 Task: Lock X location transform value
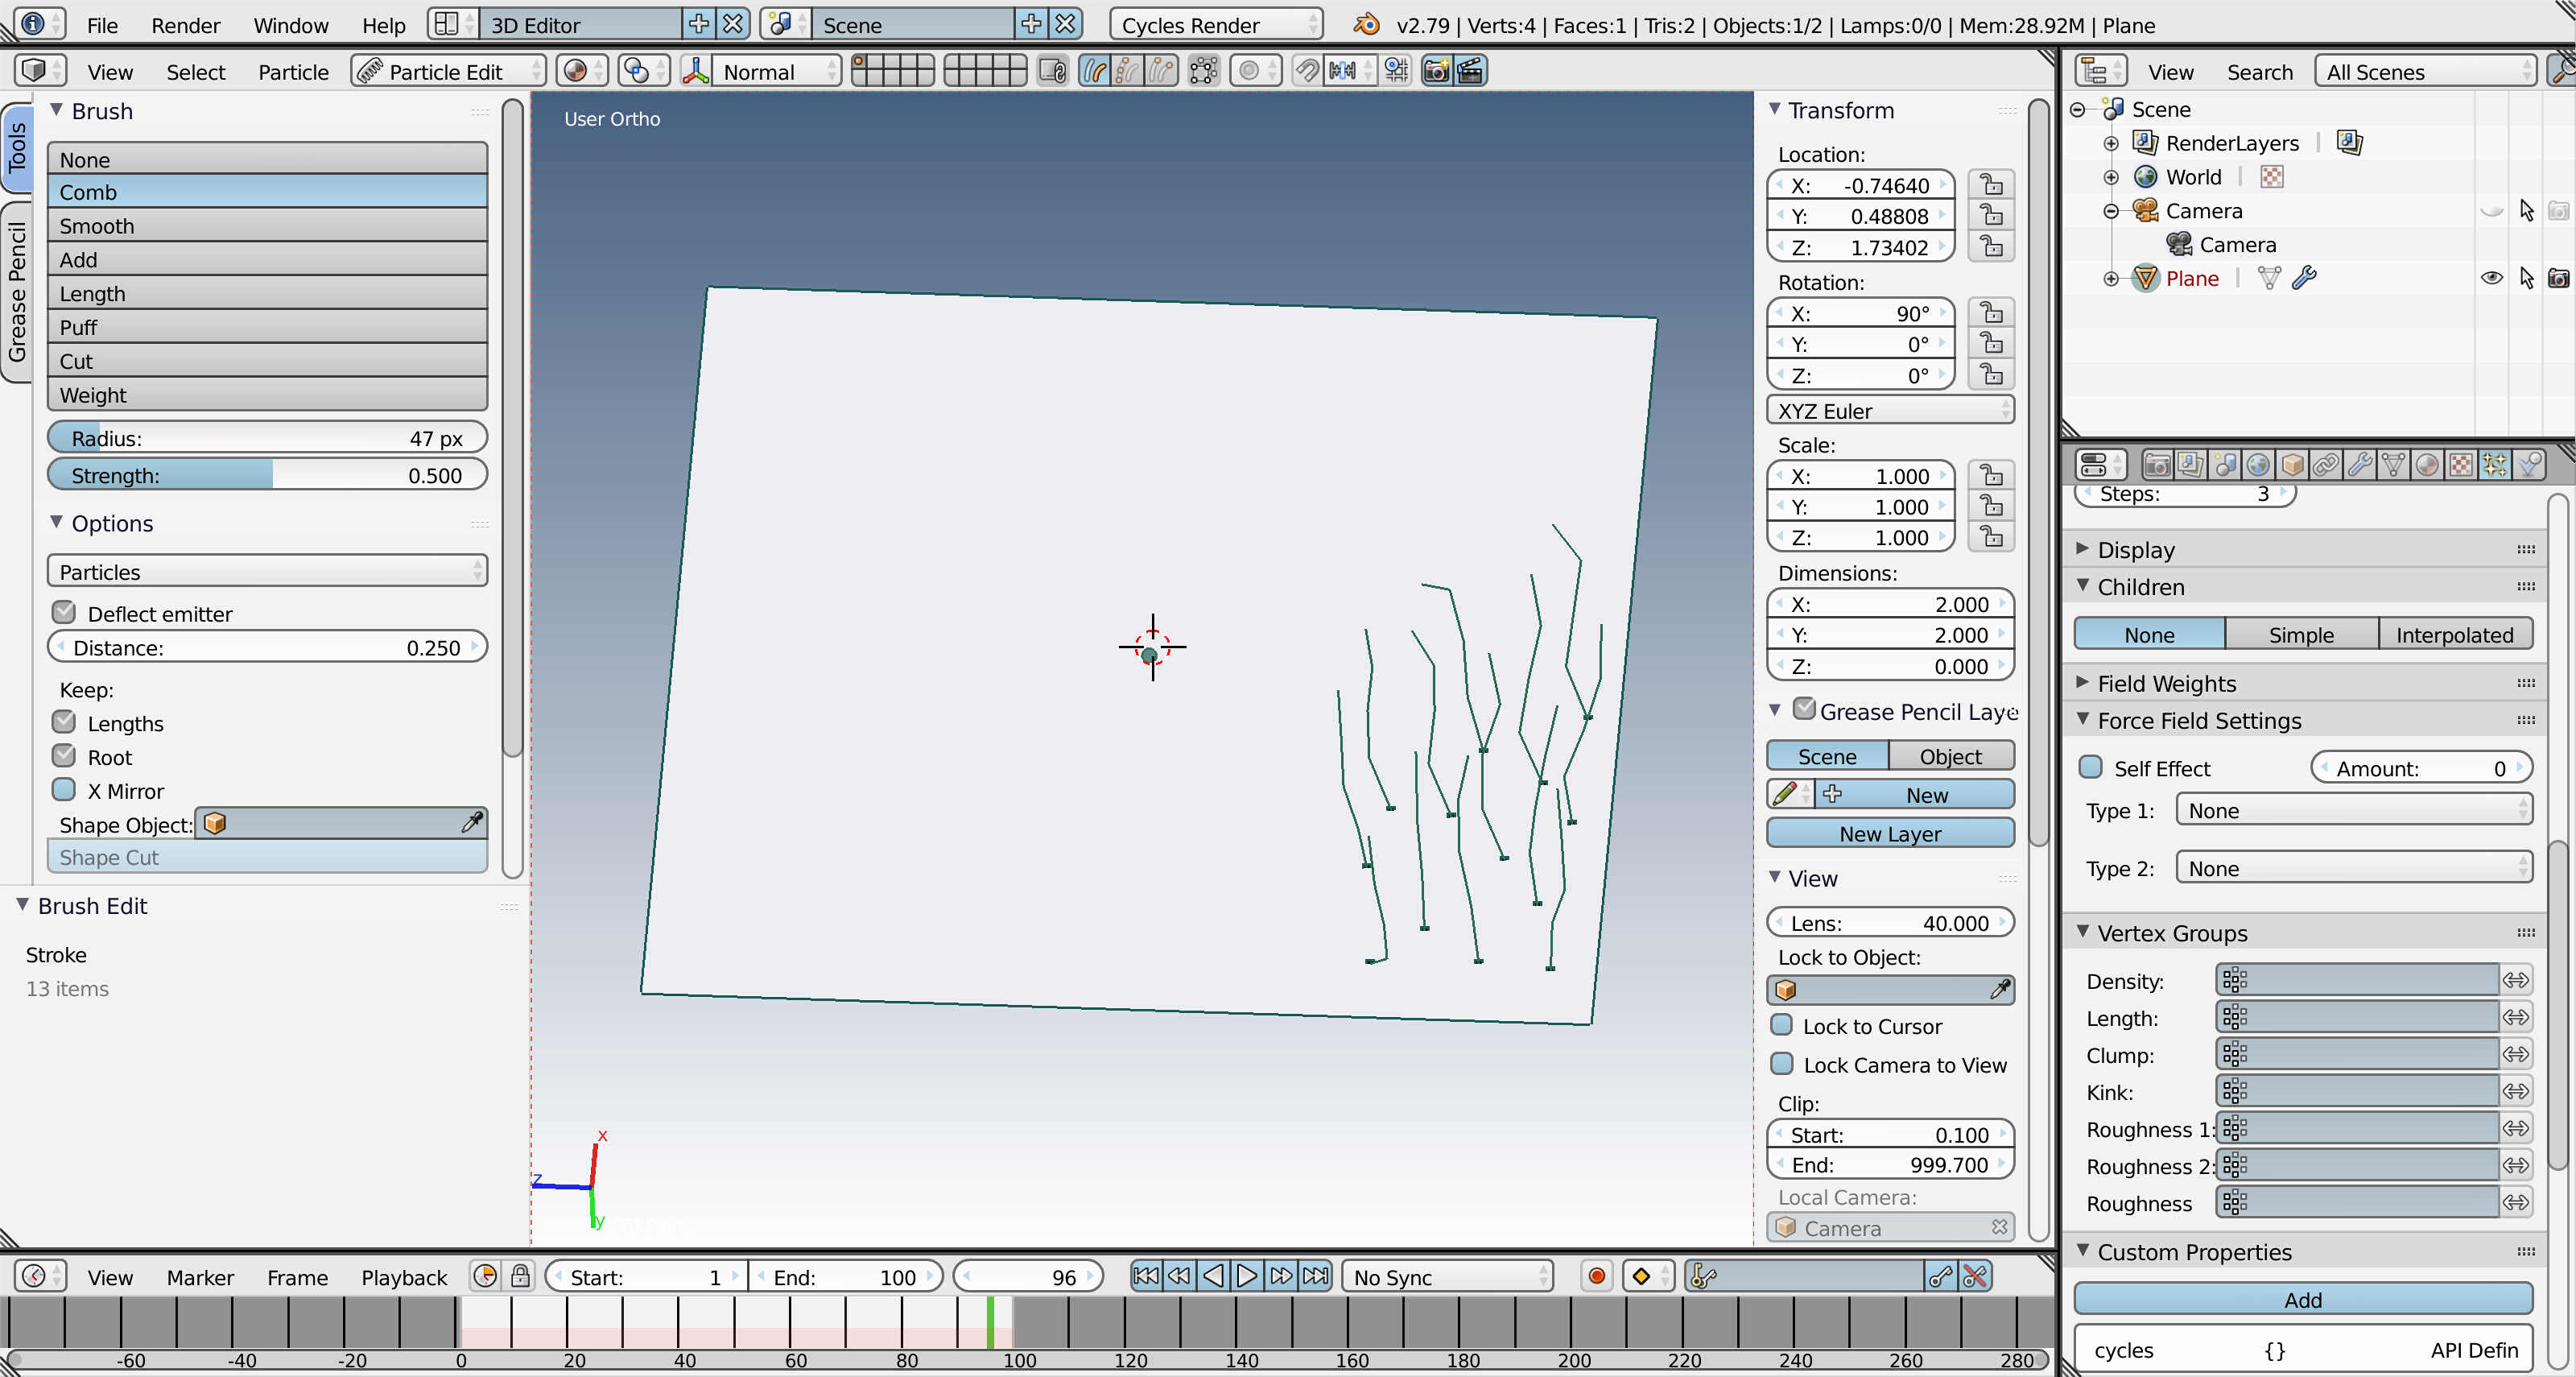click(x=1991, y=186)
